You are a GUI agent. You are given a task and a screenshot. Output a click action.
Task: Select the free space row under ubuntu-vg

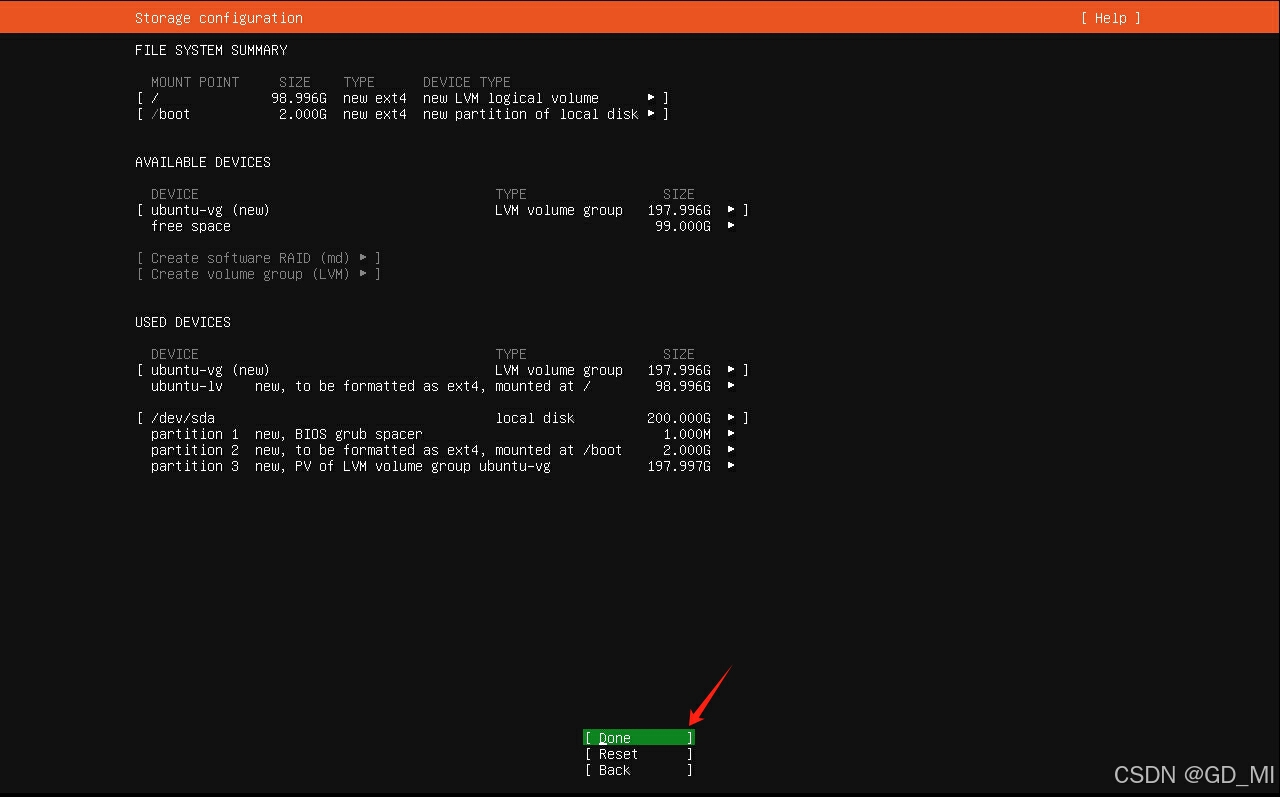[442, 226]
